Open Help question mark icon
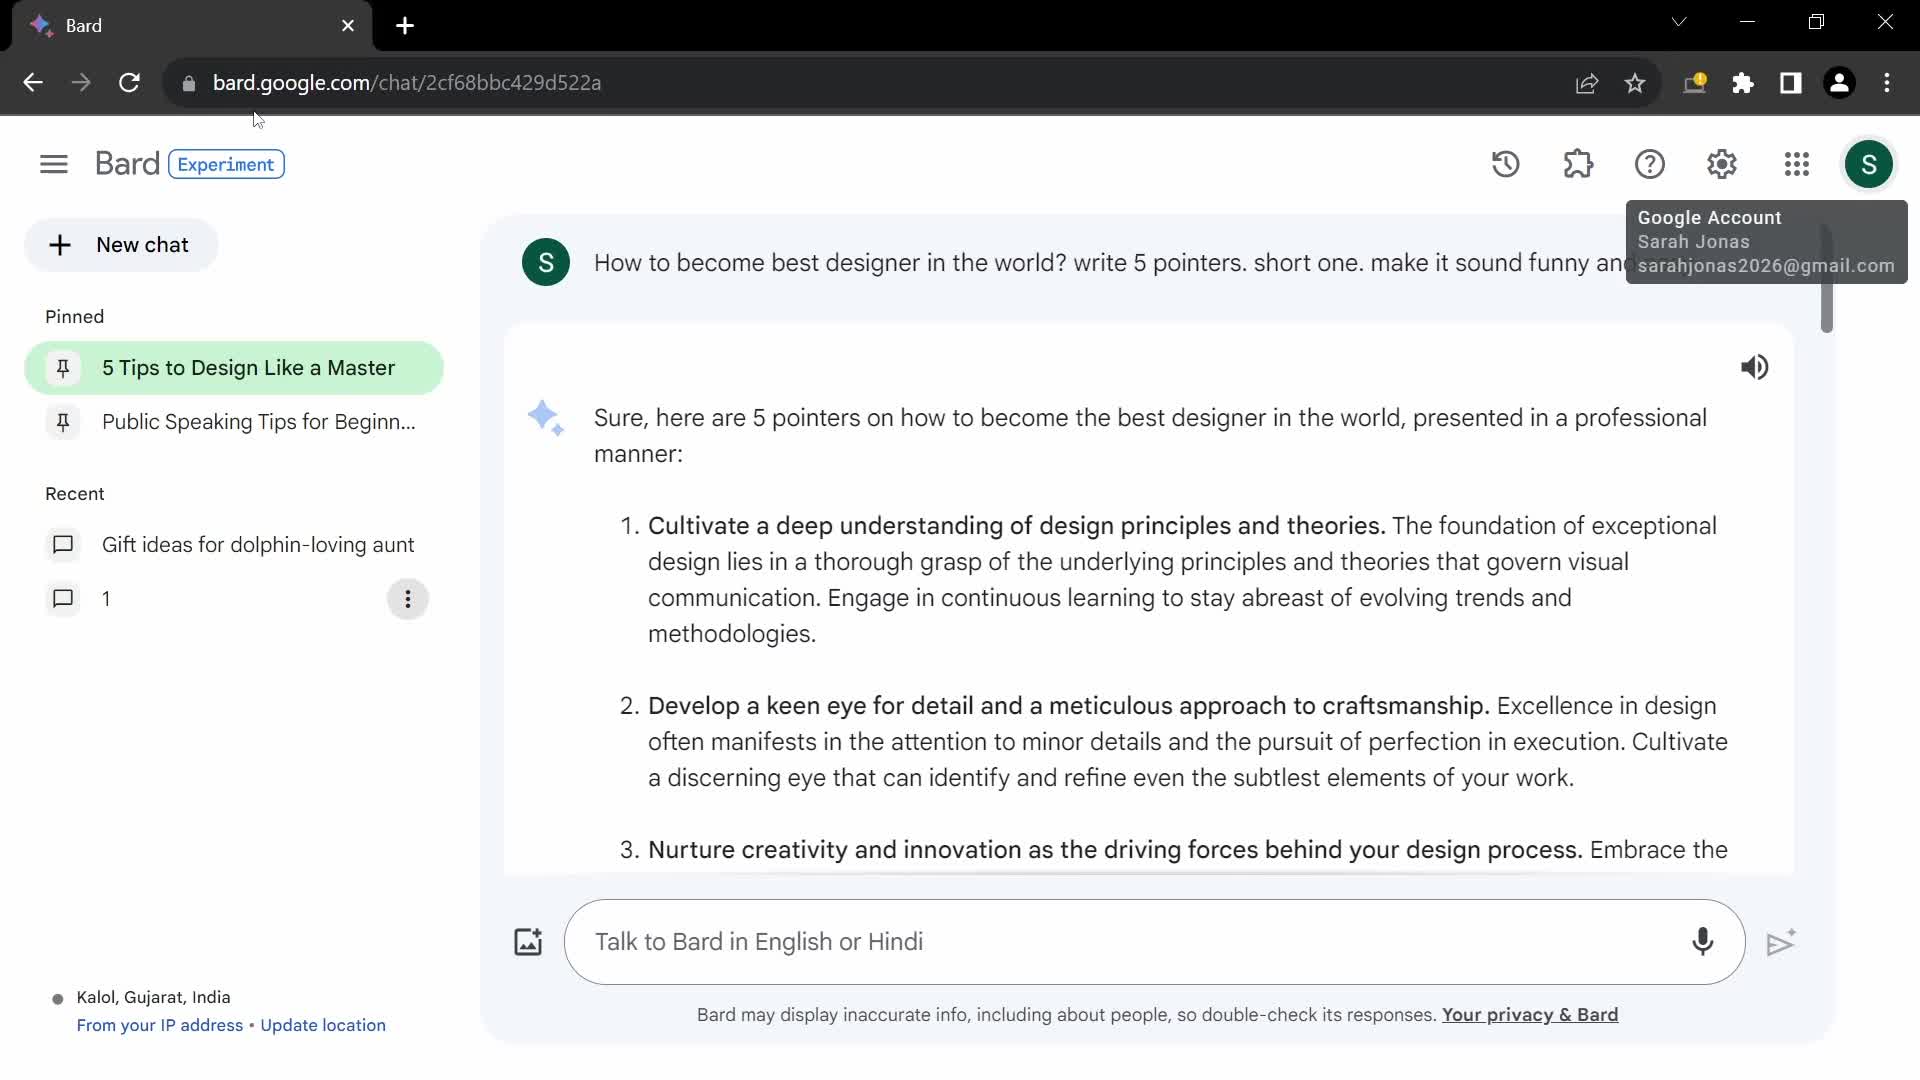 tap(1650, 164)
